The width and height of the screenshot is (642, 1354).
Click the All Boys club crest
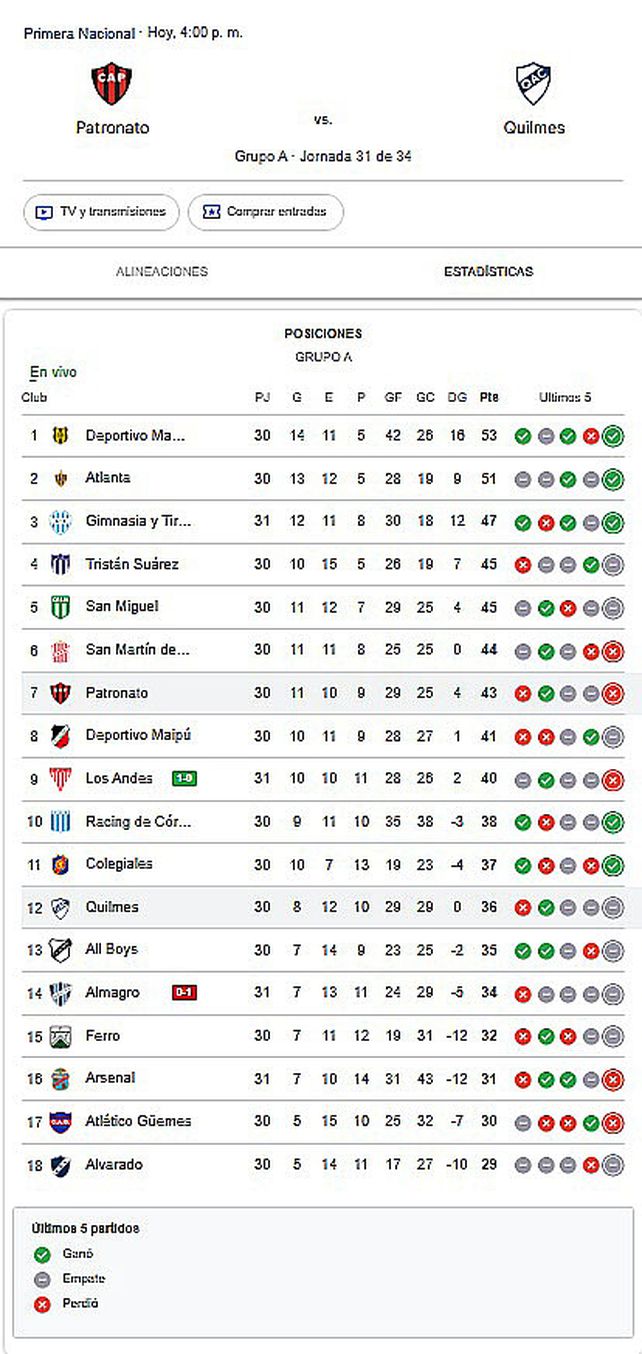tap(61, 950)
